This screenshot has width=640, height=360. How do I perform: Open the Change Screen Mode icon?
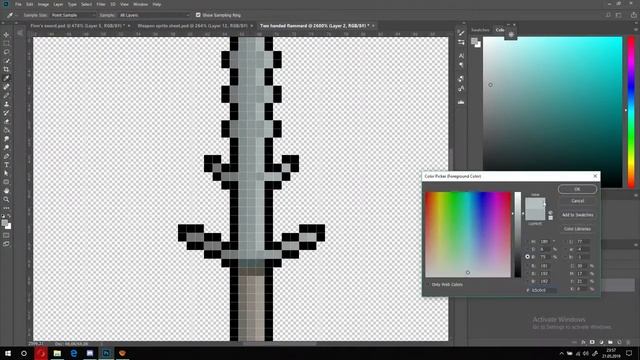click(x=6, y=244)
